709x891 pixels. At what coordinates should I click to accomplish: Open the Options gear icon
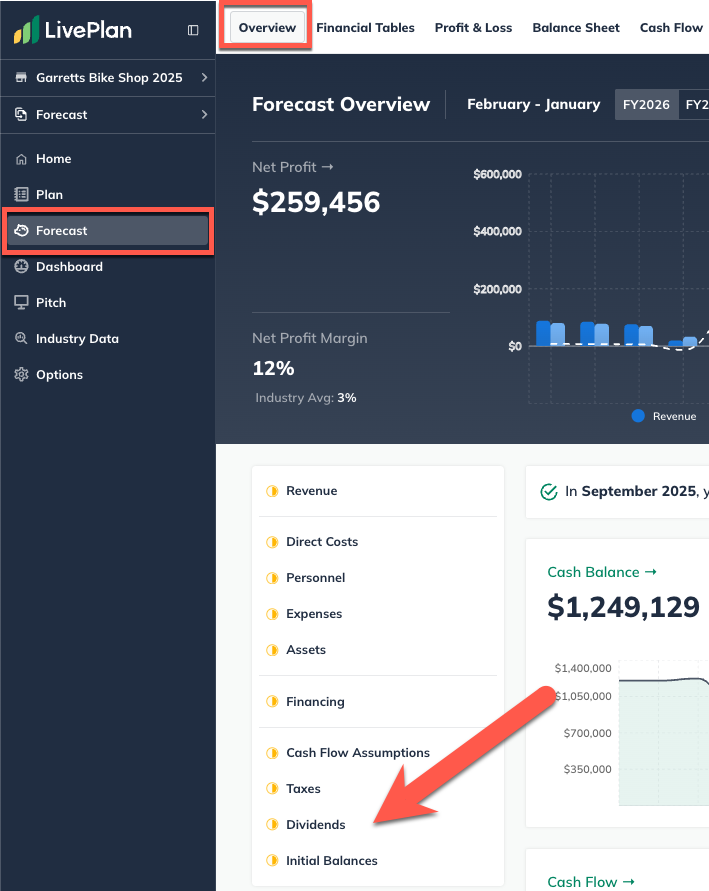22,374
